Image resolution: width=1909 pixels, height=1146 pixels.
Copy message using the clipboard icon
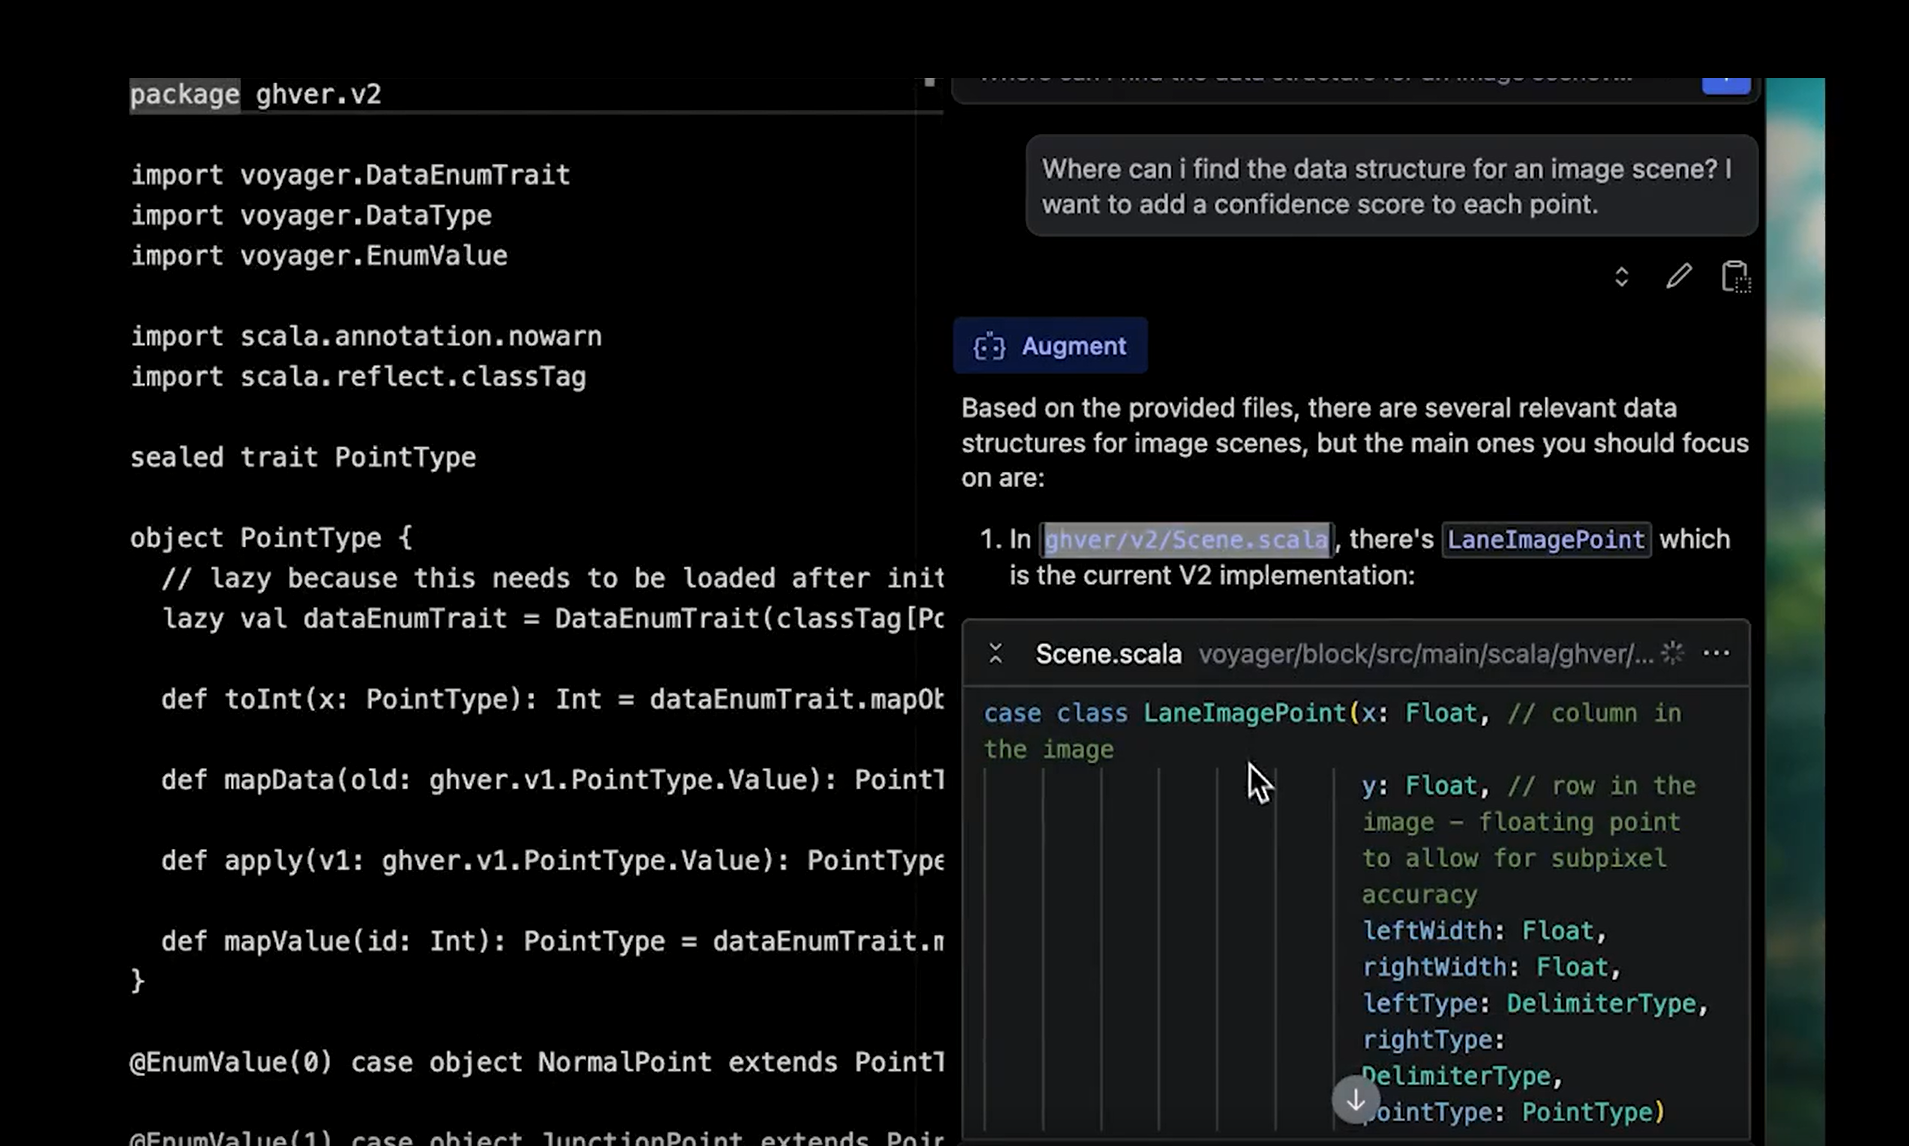point(1735,277)
